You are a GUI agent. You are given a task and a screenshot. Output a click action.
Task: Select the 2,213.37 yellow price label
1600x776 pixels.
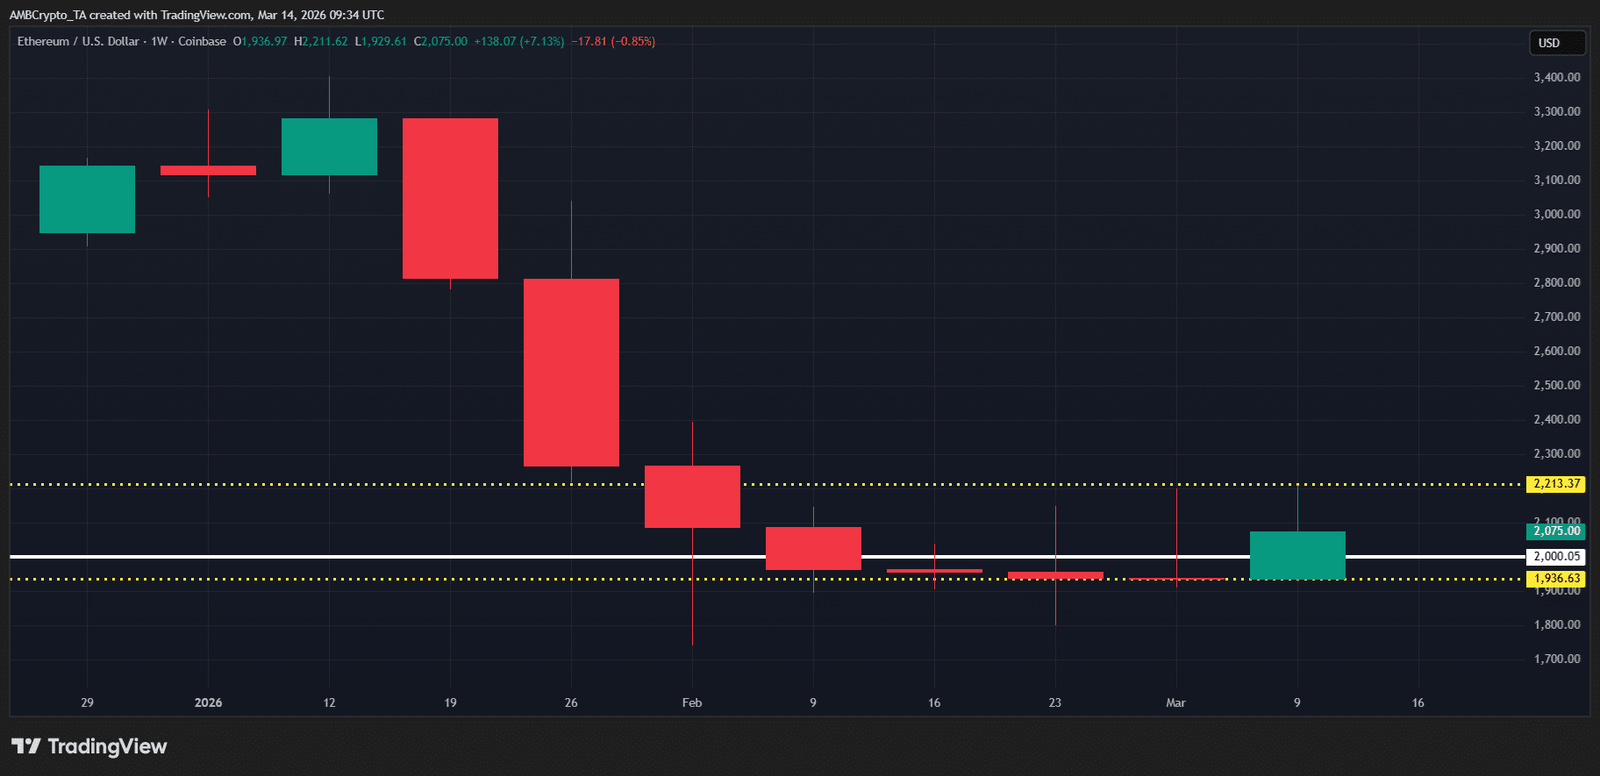point(1557,484)
